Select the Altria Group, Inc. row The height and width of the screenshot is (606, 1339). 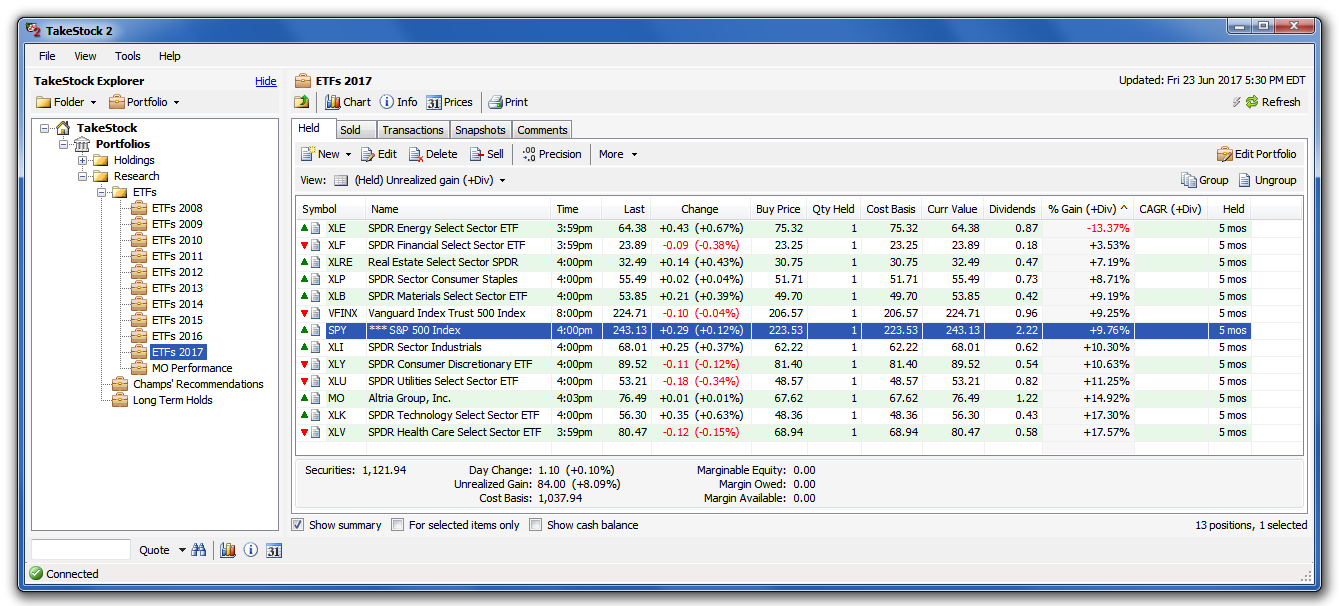click(774, 398)
